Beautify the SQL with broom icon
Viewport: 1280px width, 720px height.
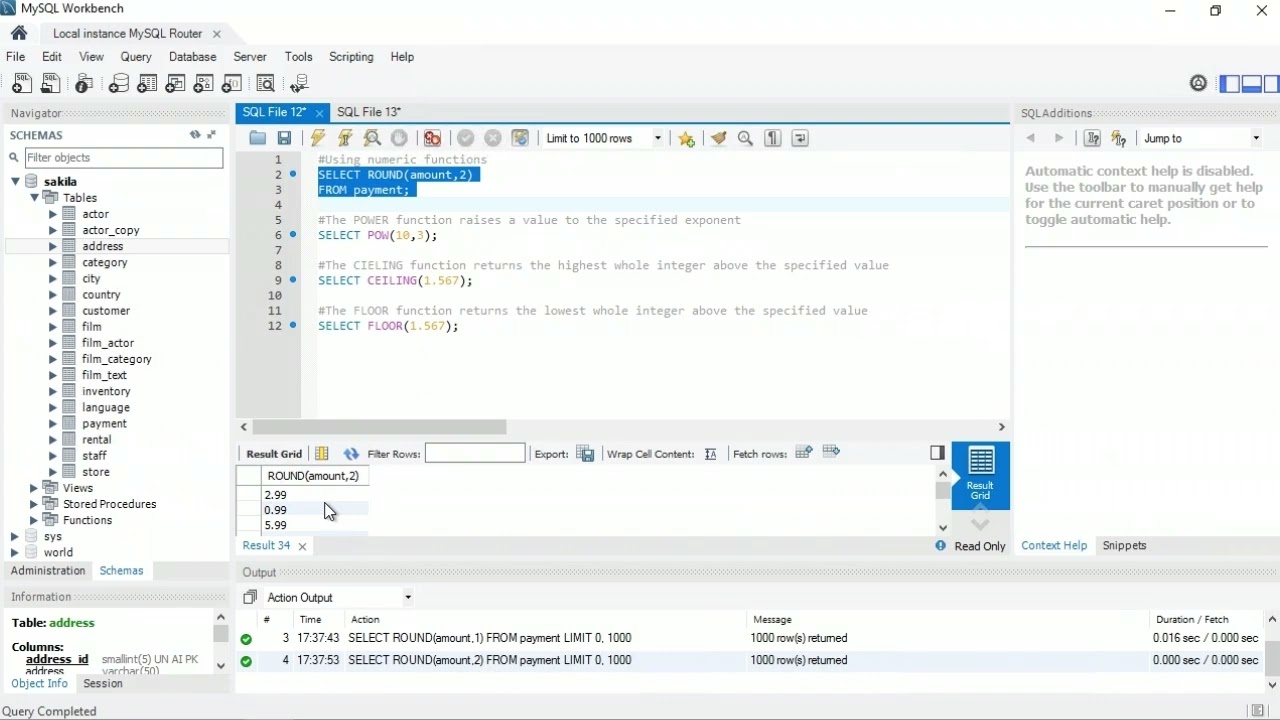pos(718,138)
